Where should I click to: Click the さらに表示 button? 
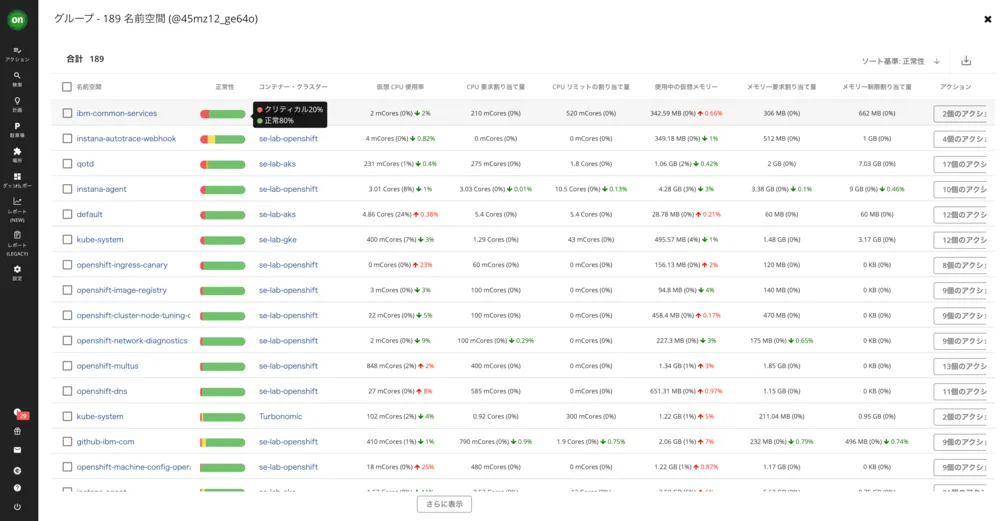(443, 504)
